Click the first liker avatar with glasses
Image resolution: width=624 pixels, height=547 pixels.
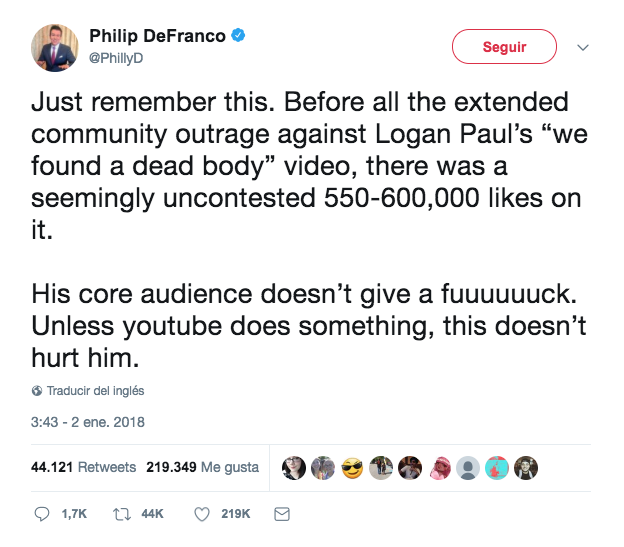click(293, 468)
